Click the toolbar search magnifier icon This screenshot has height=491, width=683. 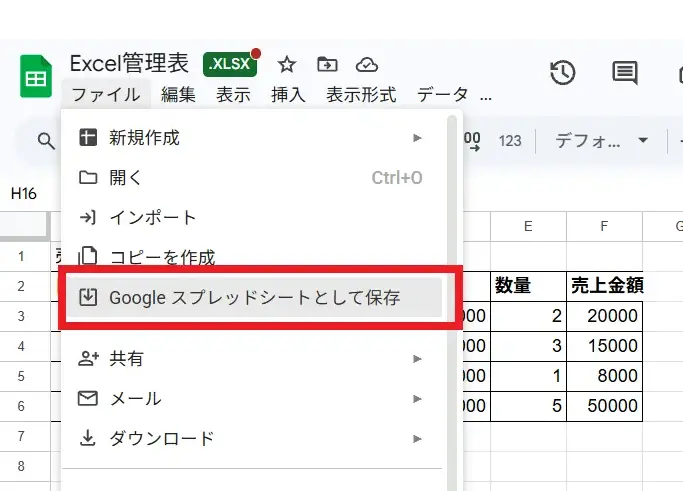(46, 141)
